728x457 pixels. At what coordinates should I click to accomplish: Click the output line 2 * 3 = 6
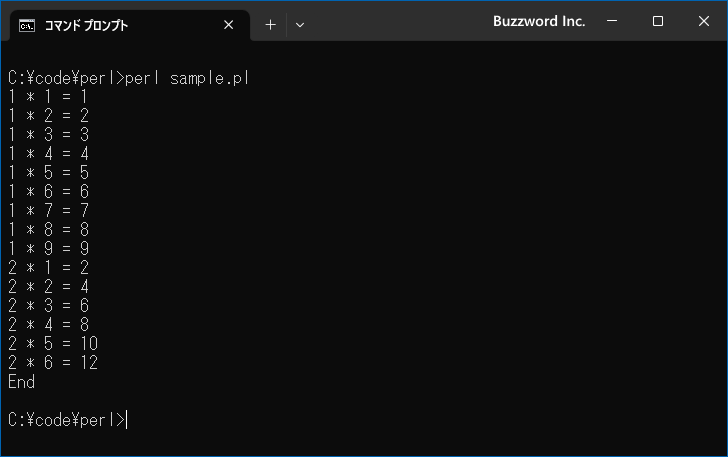pos(48,306)
